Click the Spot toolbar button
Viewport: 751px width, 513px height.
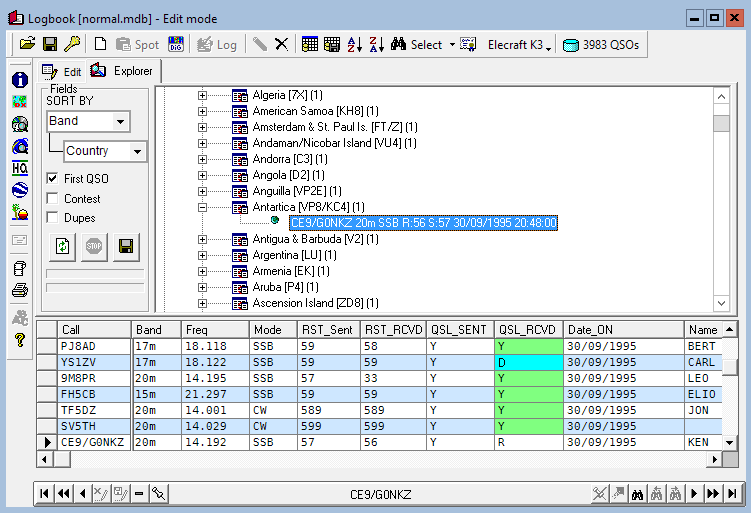[x=137, y=45]
